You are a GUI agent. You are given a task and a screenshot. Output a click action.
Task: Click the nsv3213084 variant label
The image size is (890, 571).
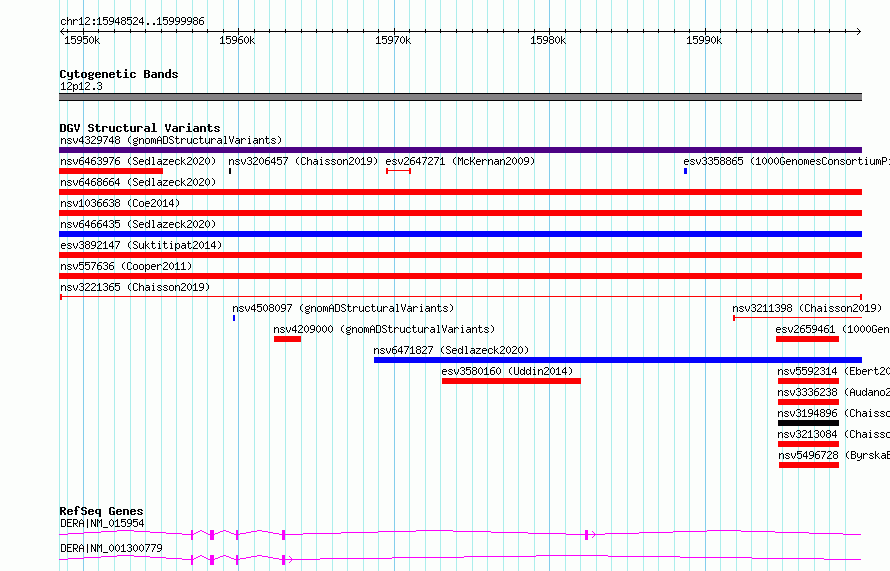point(833,434)
